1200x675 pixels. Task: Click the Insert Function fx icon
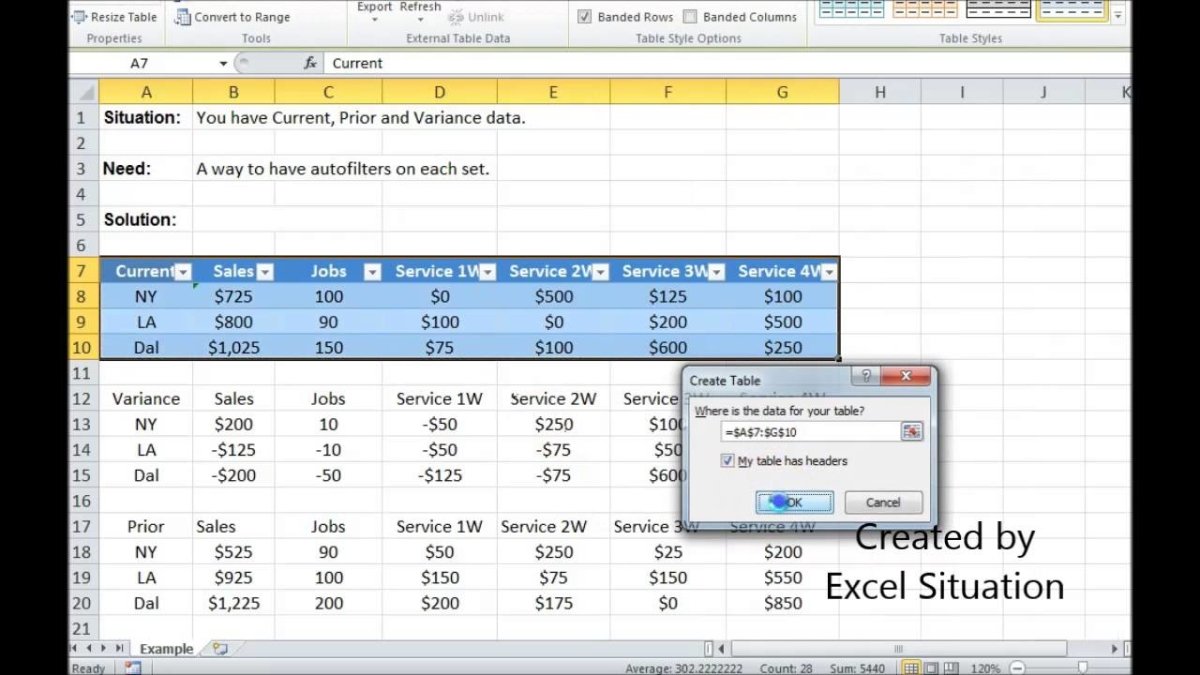pyautogui.click(x=310, y=63)
